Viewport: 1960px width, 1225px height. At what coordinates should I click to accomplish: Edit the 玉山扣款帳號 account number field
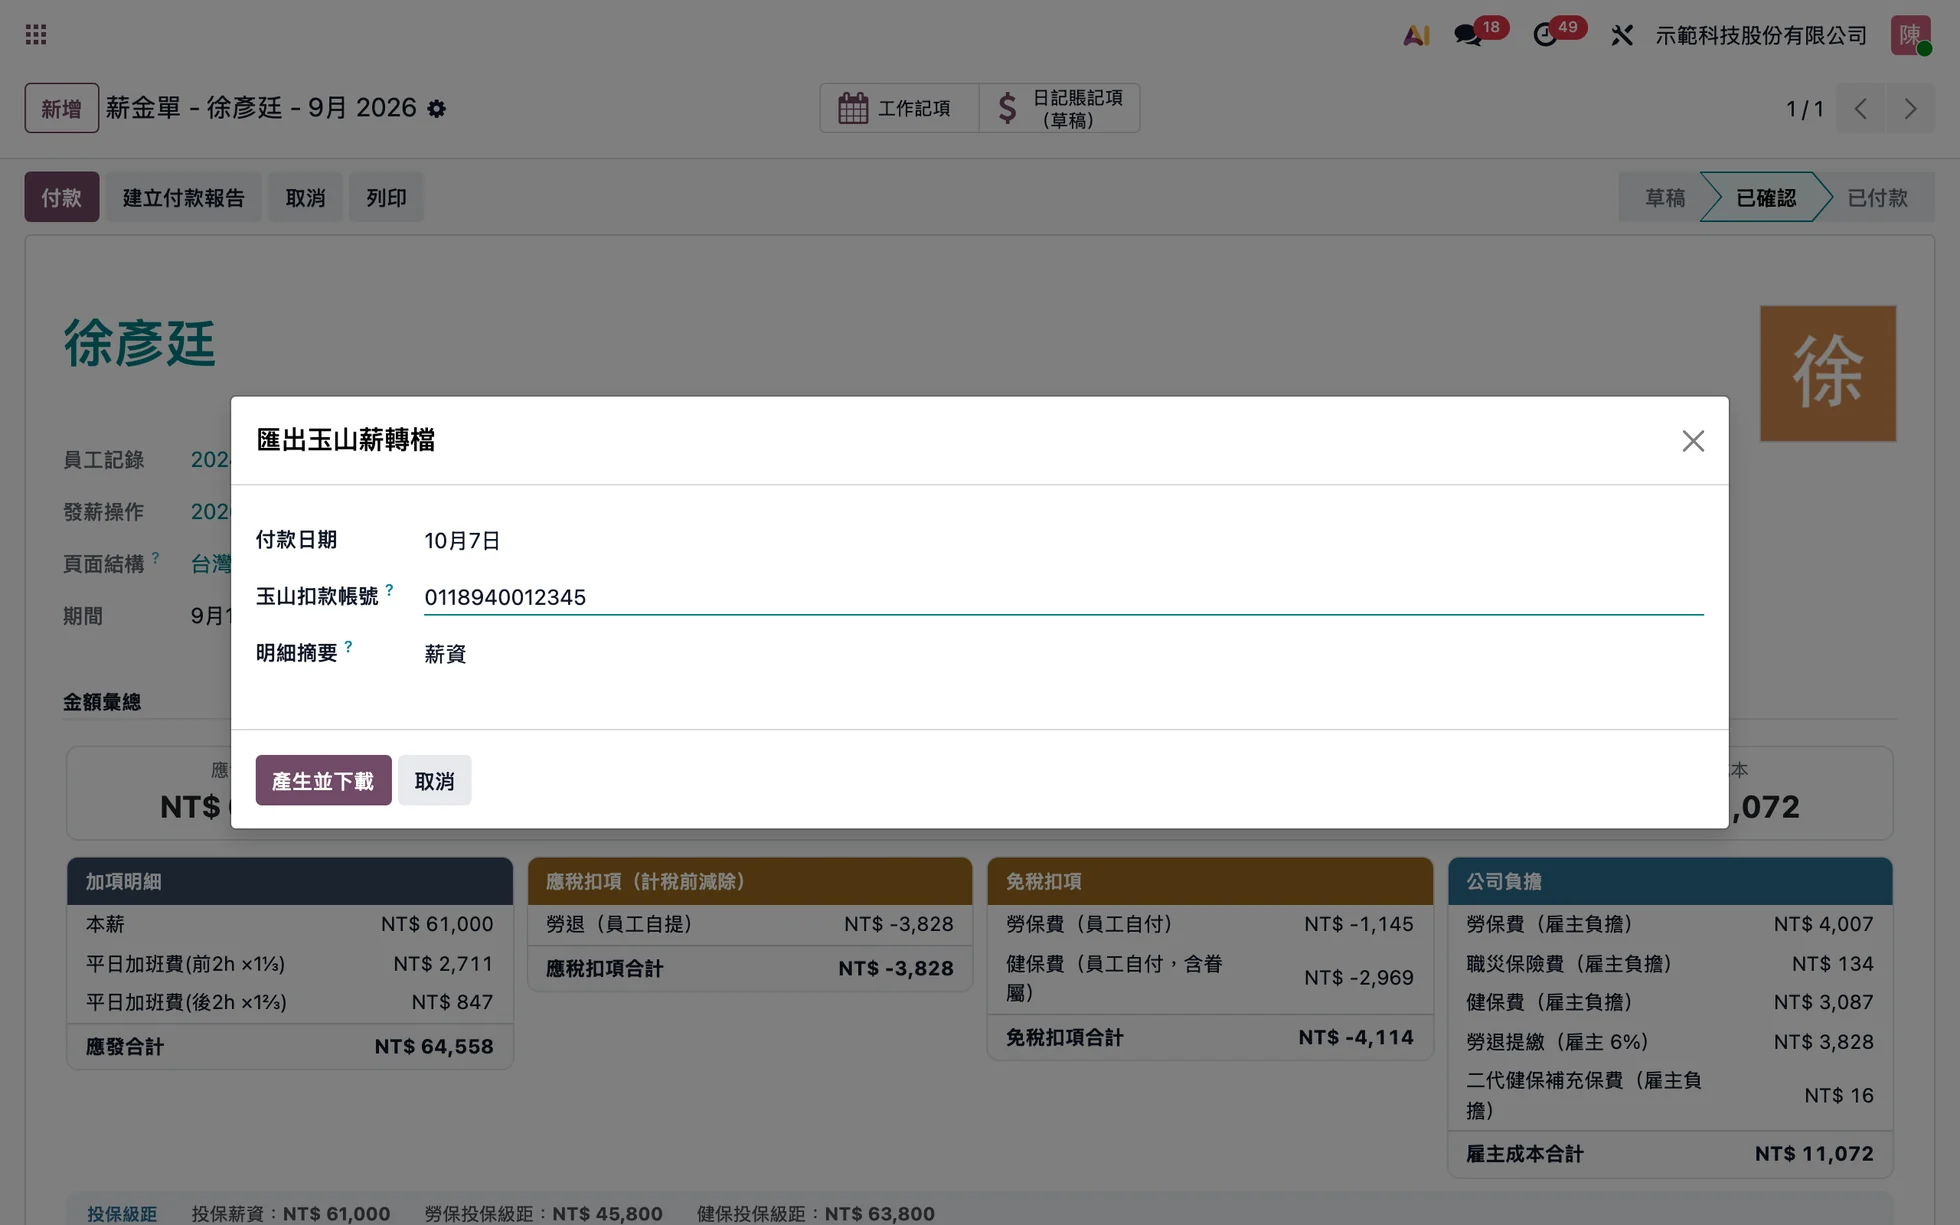tap(1063, 597)
